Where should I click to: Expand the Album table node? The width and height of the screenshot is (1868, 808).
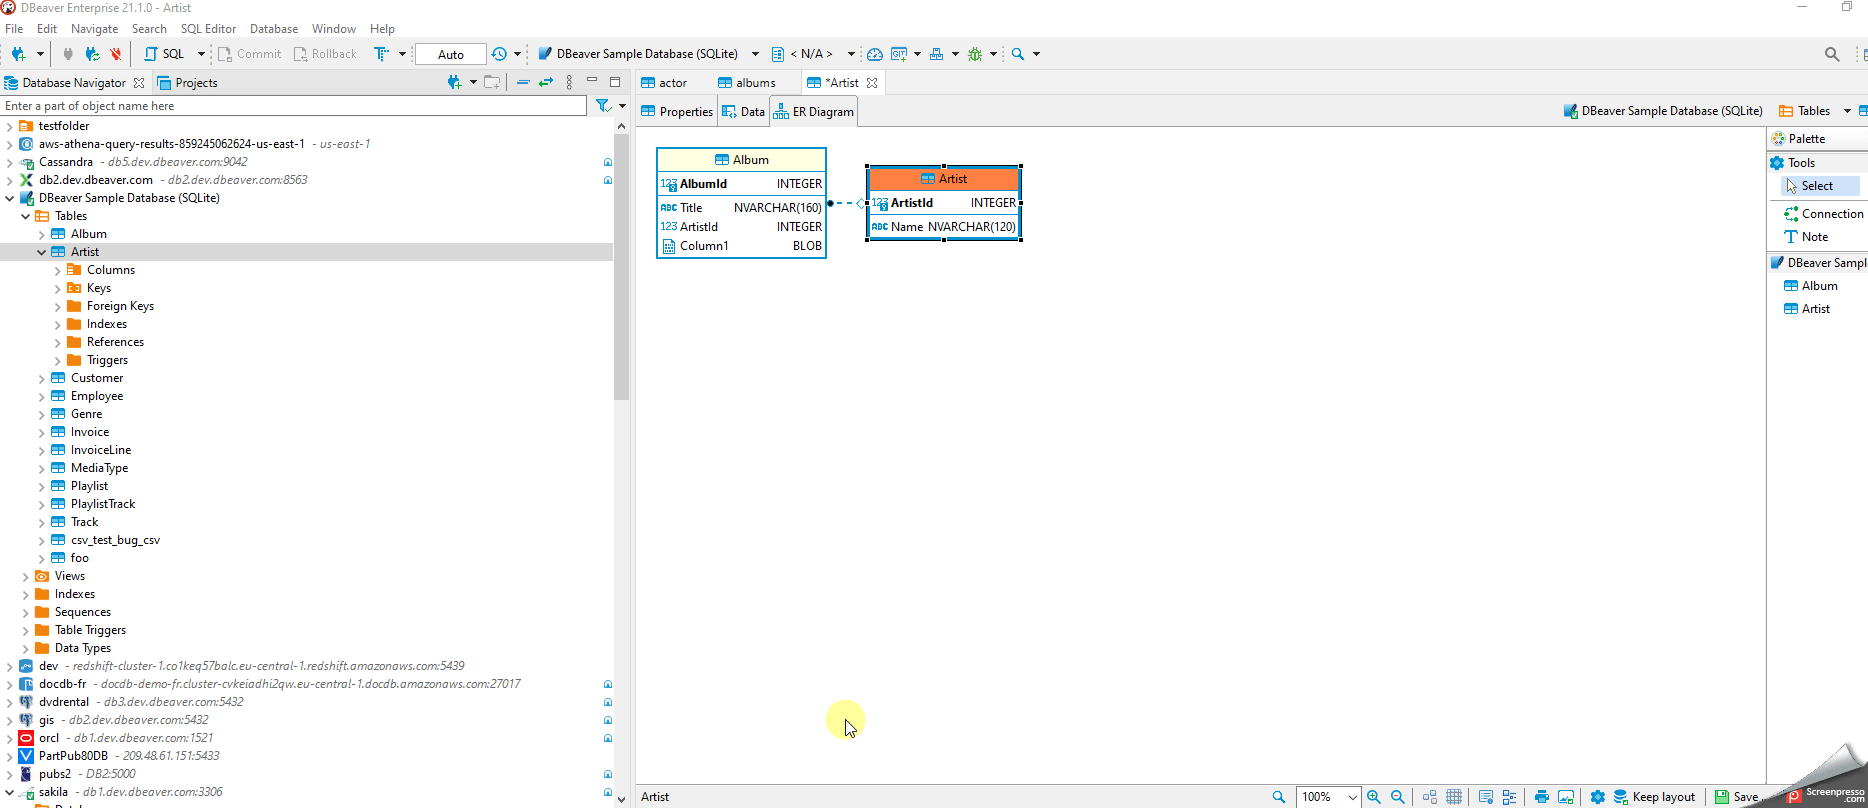[42, 234]
